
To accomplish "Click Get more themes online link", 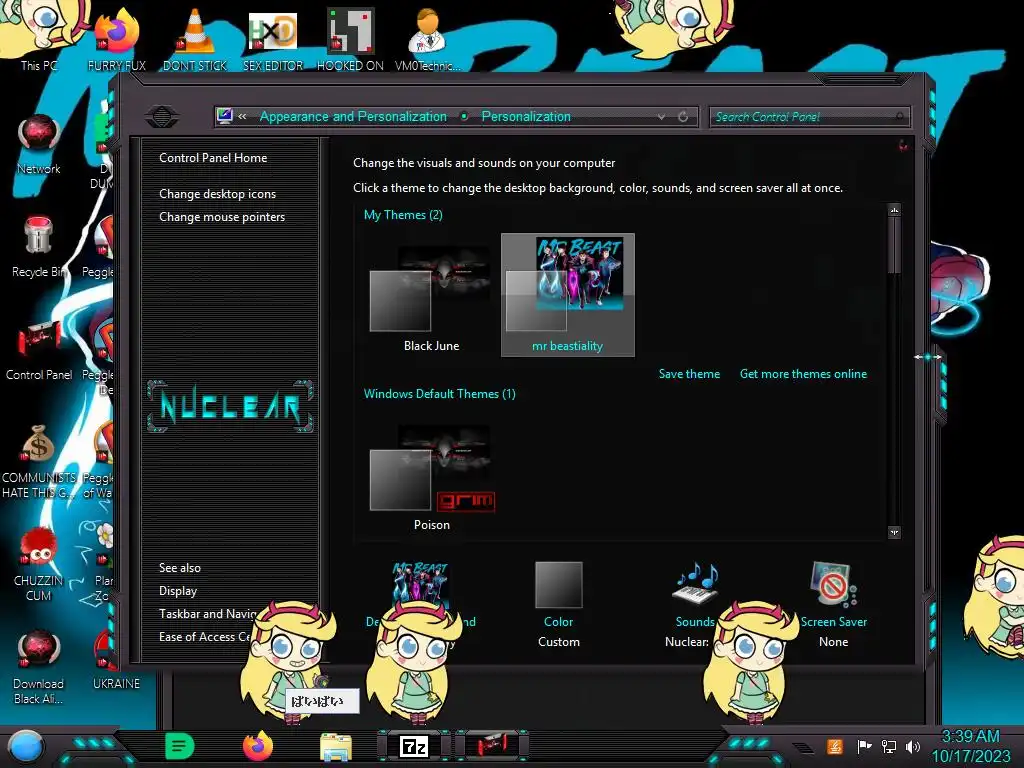I will click(x=803, y=374).
